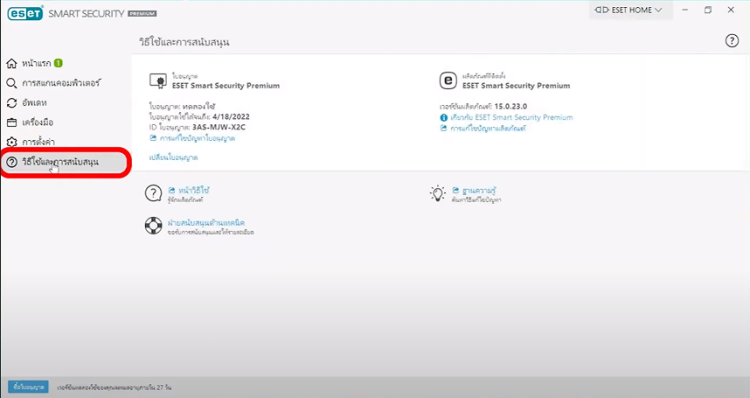This screenshot has height=398, width=750.
Task: Click the blue buy license button
Action: pyautogui.click(x=28, y=387)
